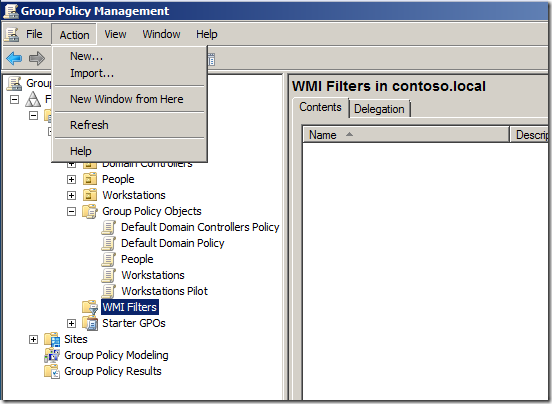Expand the Starter GPOs node

71,323
